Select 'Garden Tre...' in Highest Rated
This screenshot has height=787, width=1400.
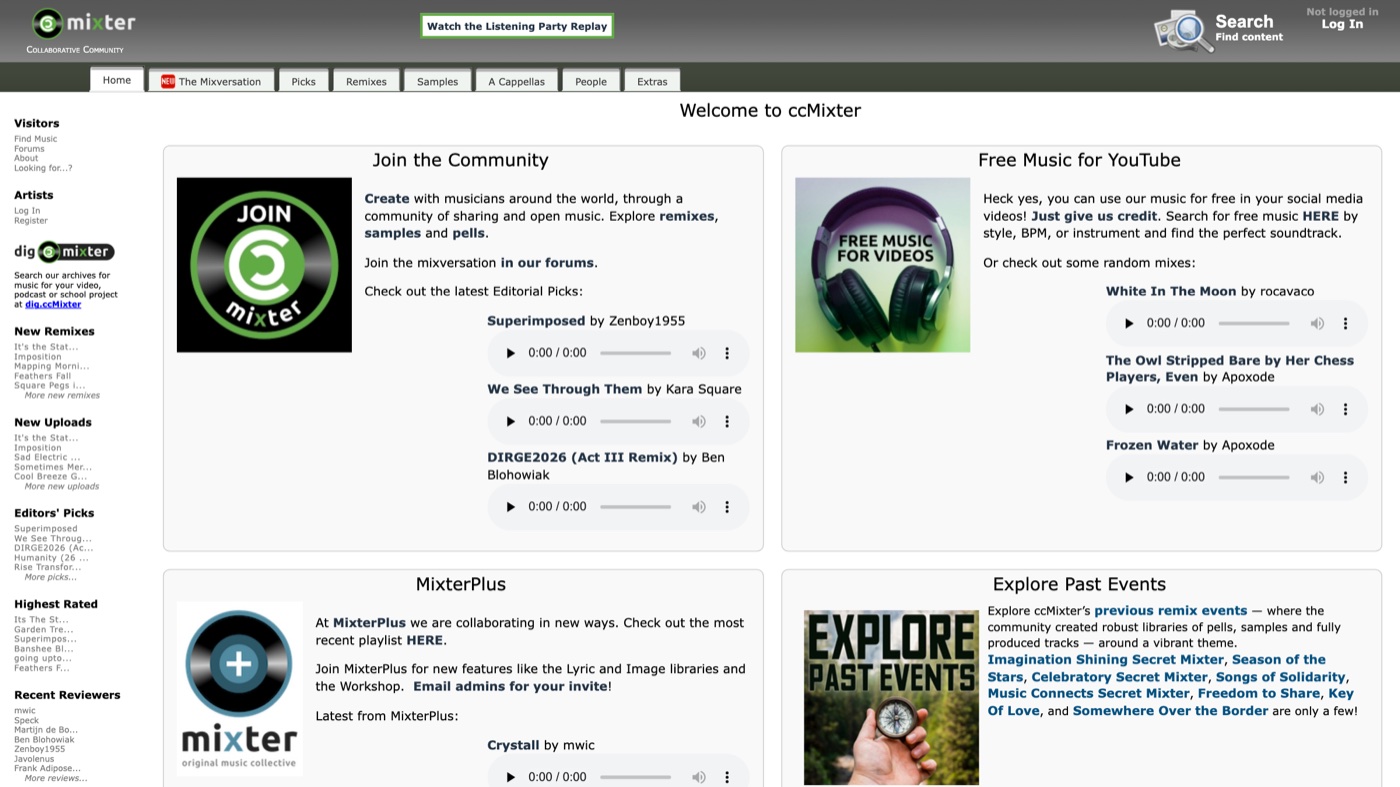tap(44, 629)
